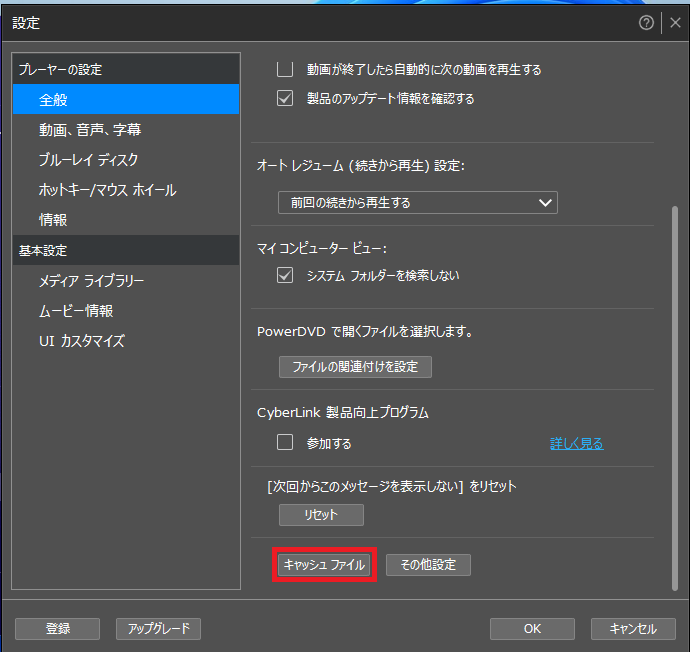The image size is (690, 652).
Task: Select 全般 in the settings sidebar
Action: point(126,99)
